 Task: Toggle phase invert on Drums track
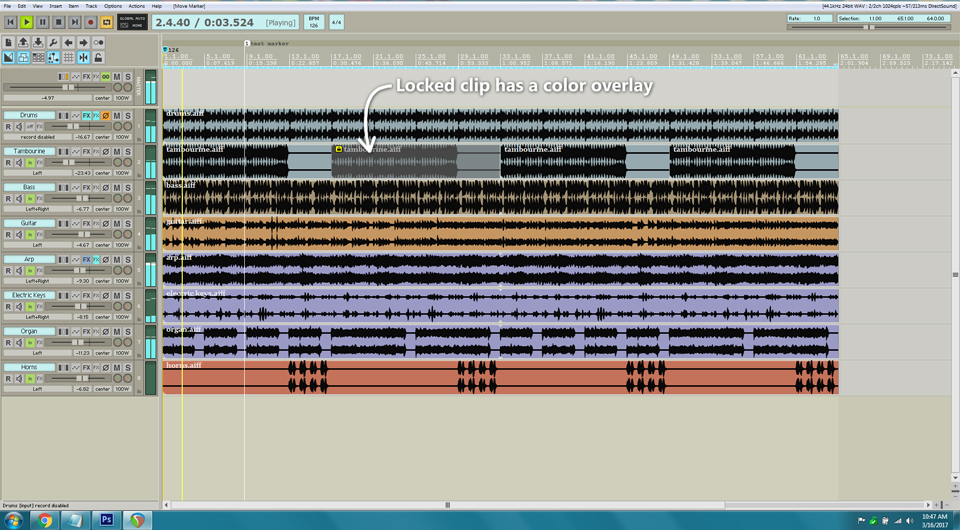pos(105,116)
